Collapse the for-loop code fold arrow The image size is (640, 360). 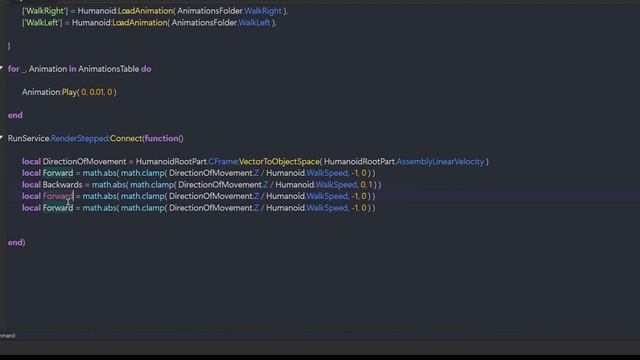(x=2, y=68)
